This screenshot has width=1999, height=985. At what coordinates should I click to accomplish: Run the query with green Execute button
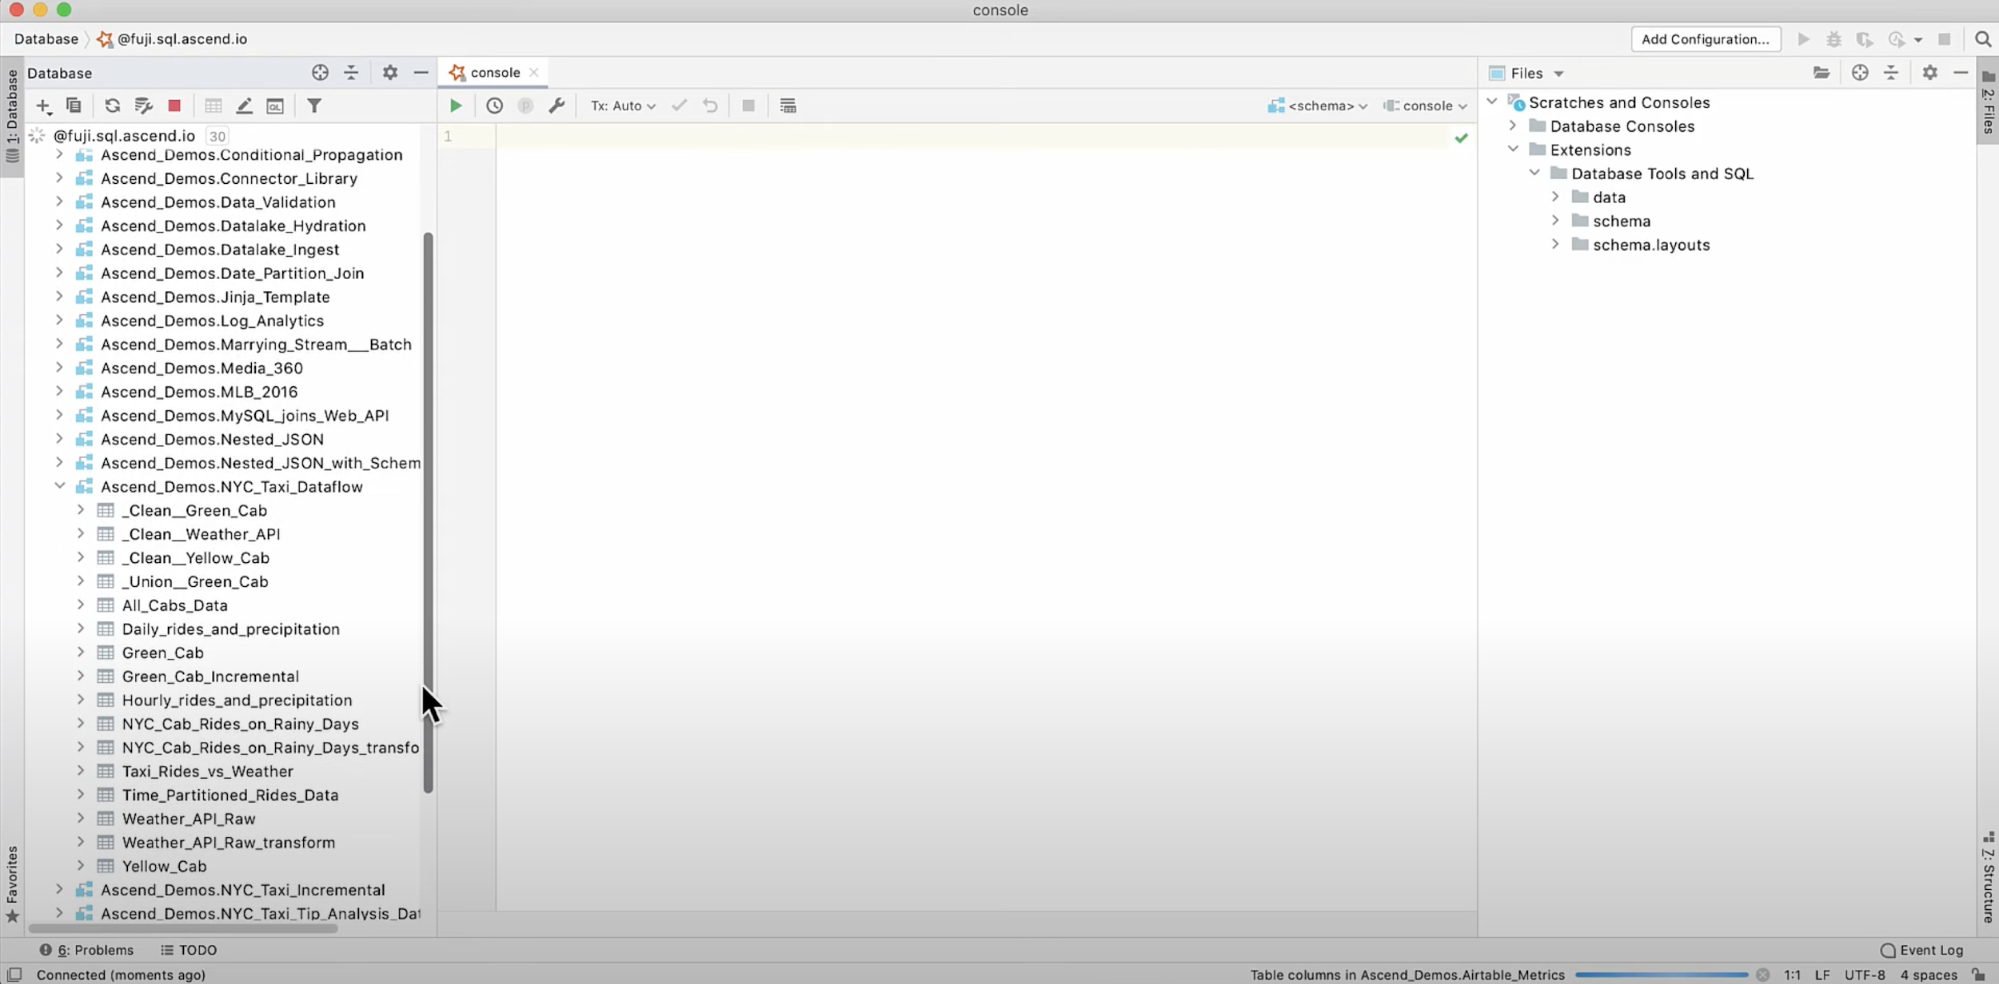pos(456,106)
